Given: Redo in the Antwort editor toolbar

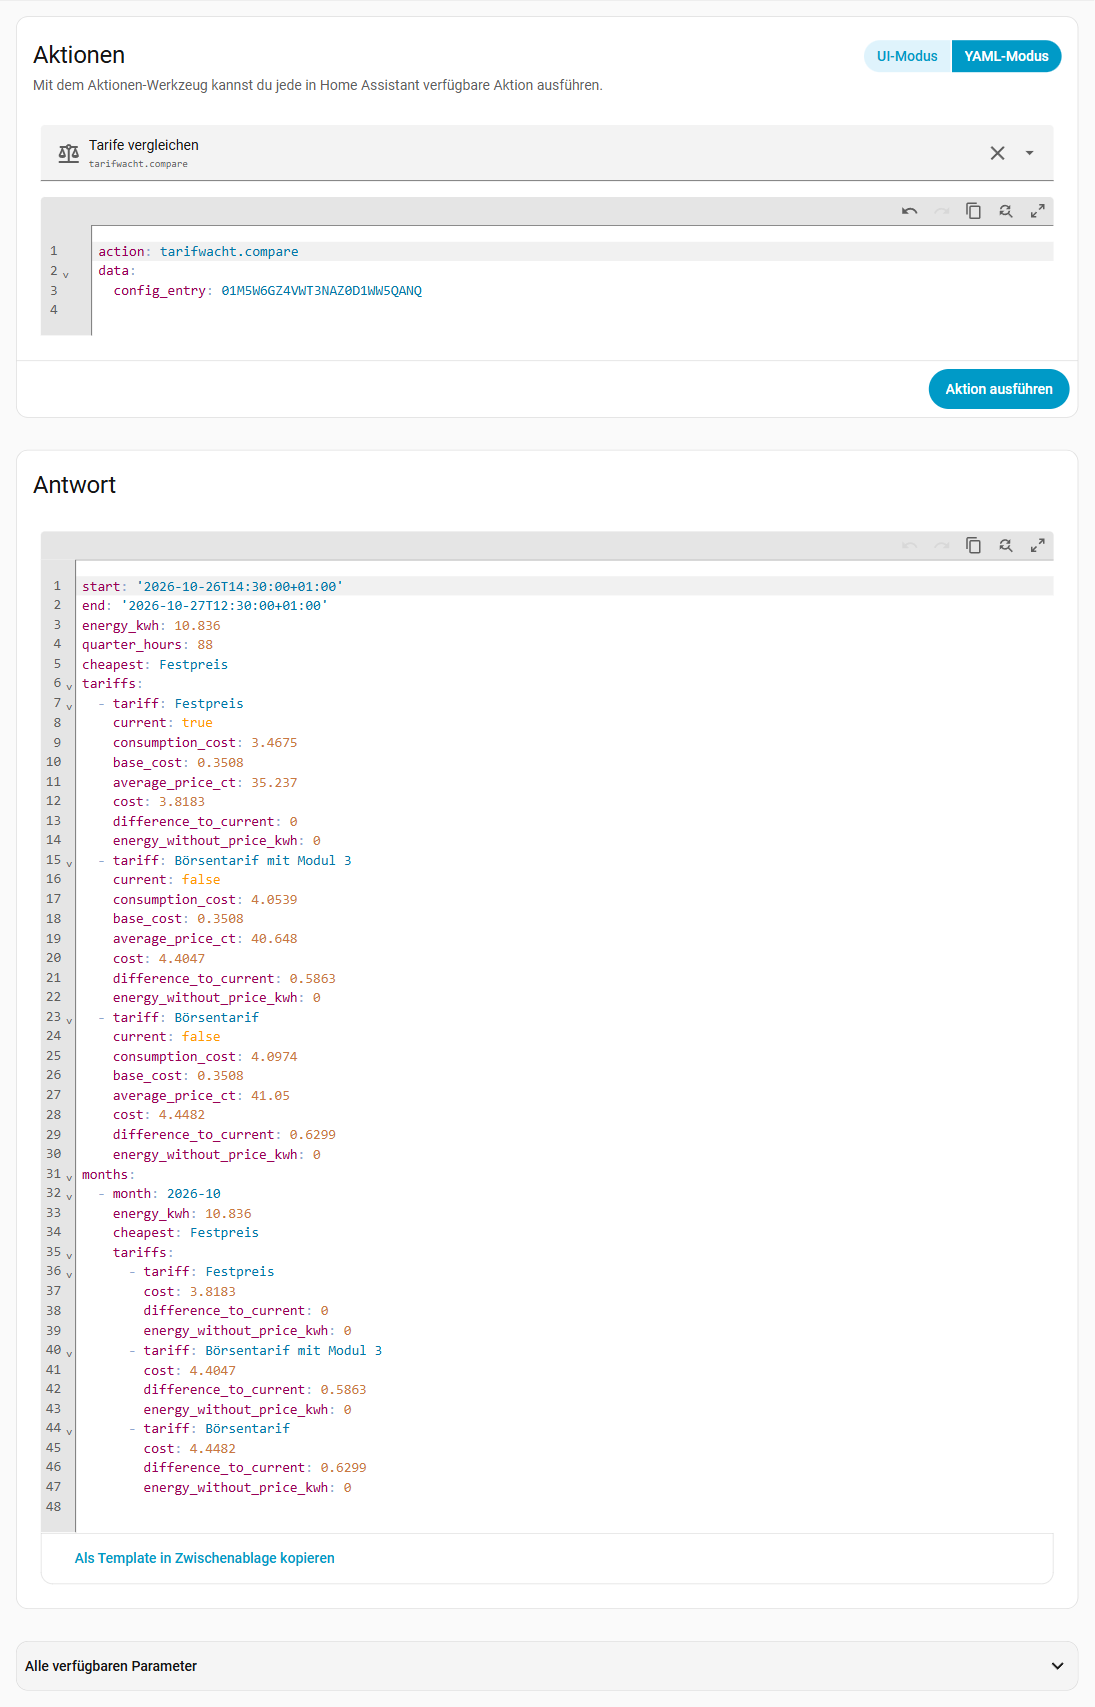Looking at the screenshot, I should click(x=941, y=545).
